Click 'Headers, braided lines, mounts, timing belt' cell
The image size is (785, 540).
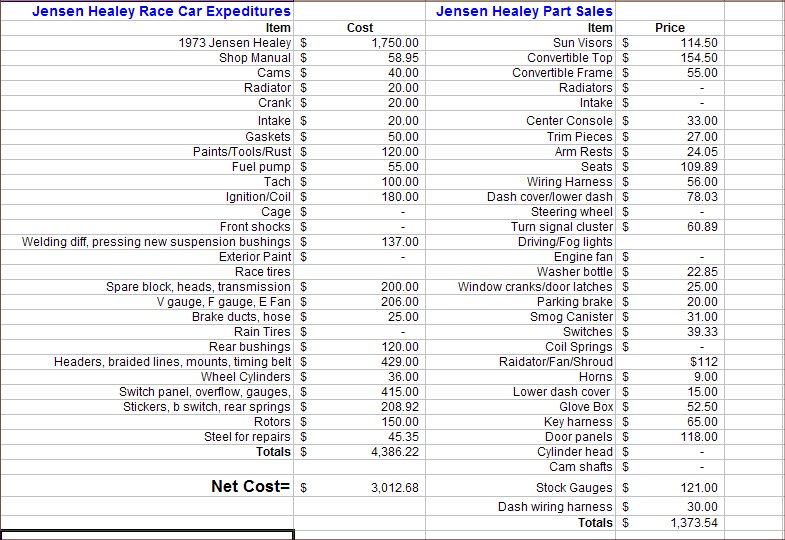147,362
